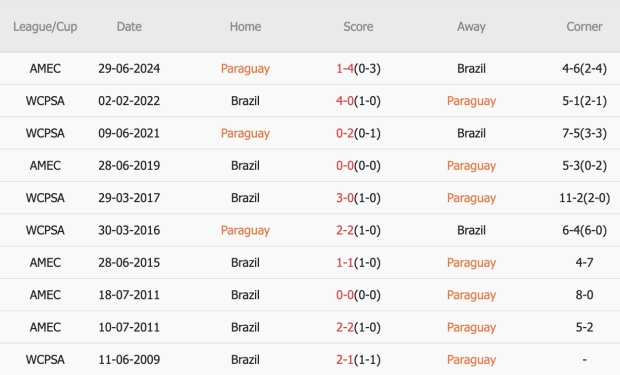Click the 8-0 corner stat for 18-07-2011
620x375 pixels.
tap(584, 295)
